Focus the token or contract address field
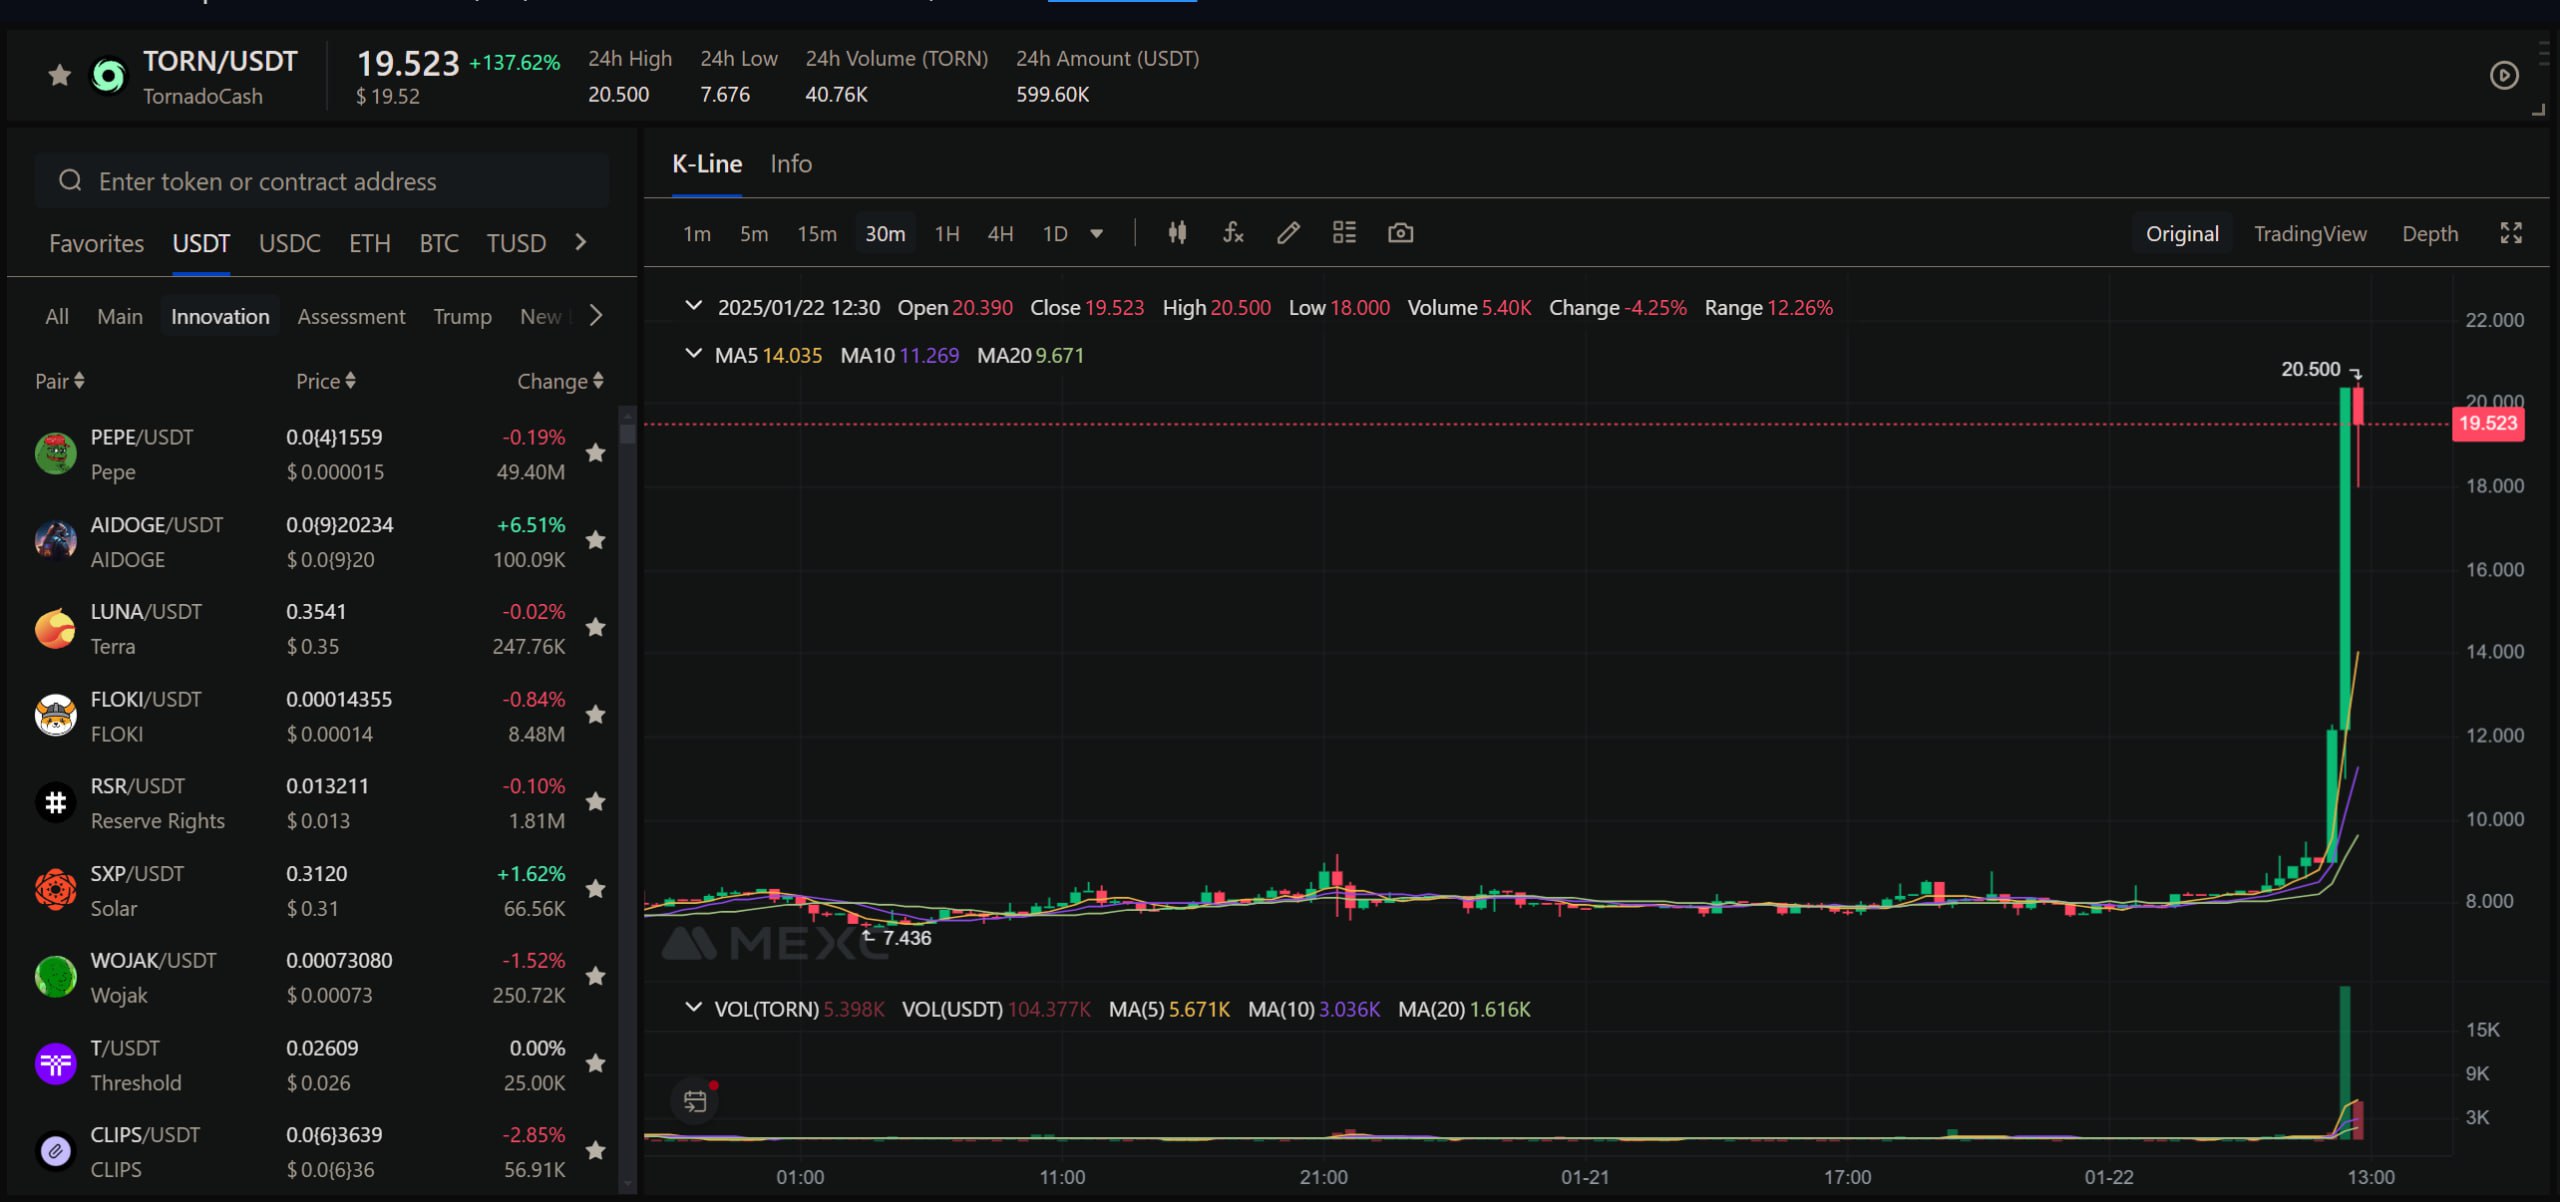2560x1202 pixels. click(x=322, y=181)
